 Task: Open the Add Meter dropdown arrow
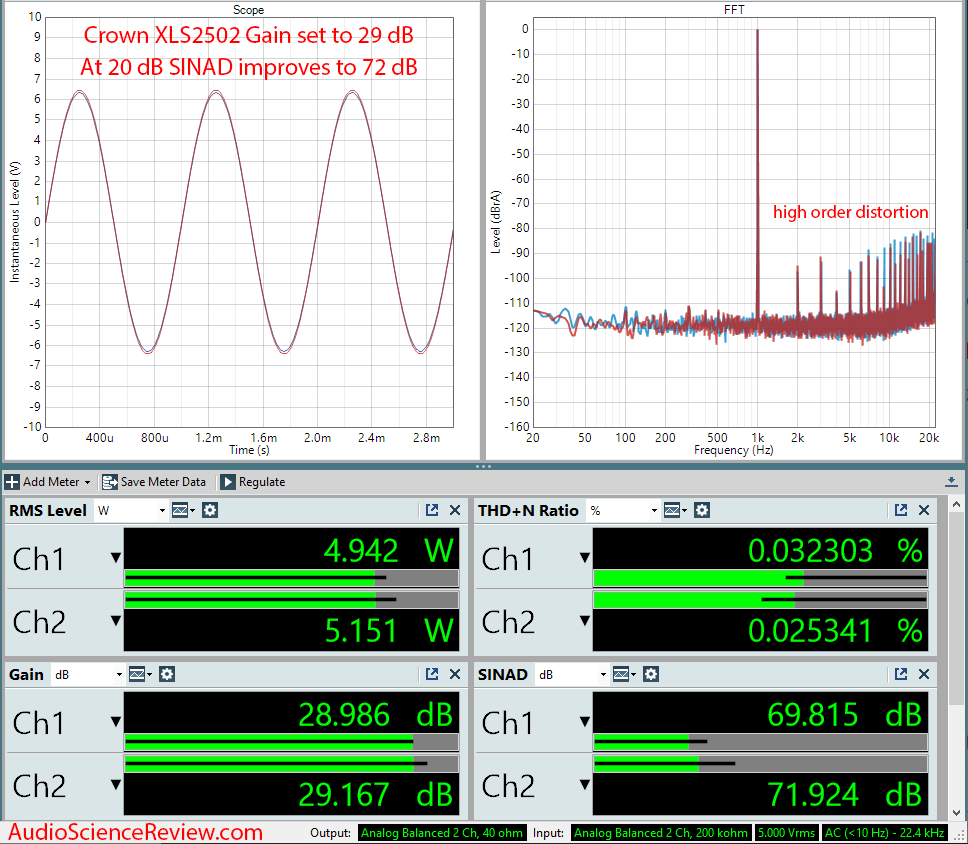click(87, 482)
